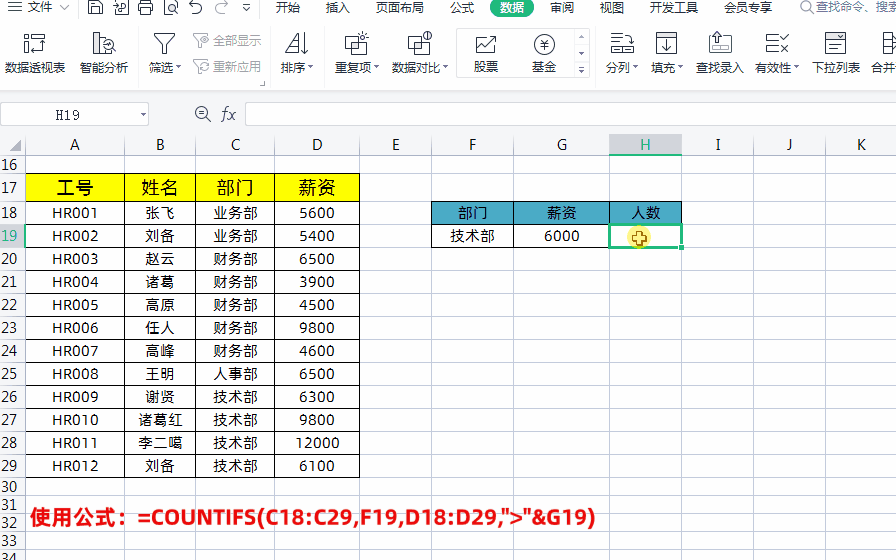The height and width of the screenshot is (560, 896).
Task: Click 重新应用 reapply filter button
Action: pyautogui.click(x=227, y=67)
